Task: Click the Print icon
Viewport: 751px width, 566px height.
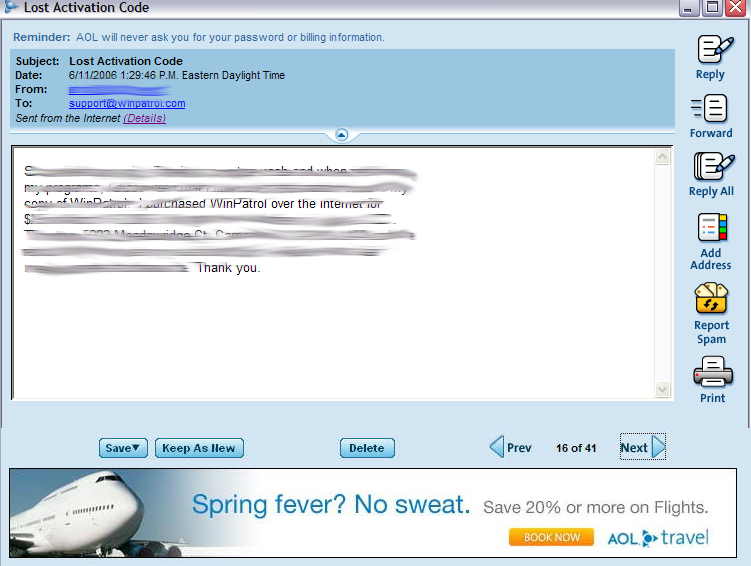Action: coord(713,372)
